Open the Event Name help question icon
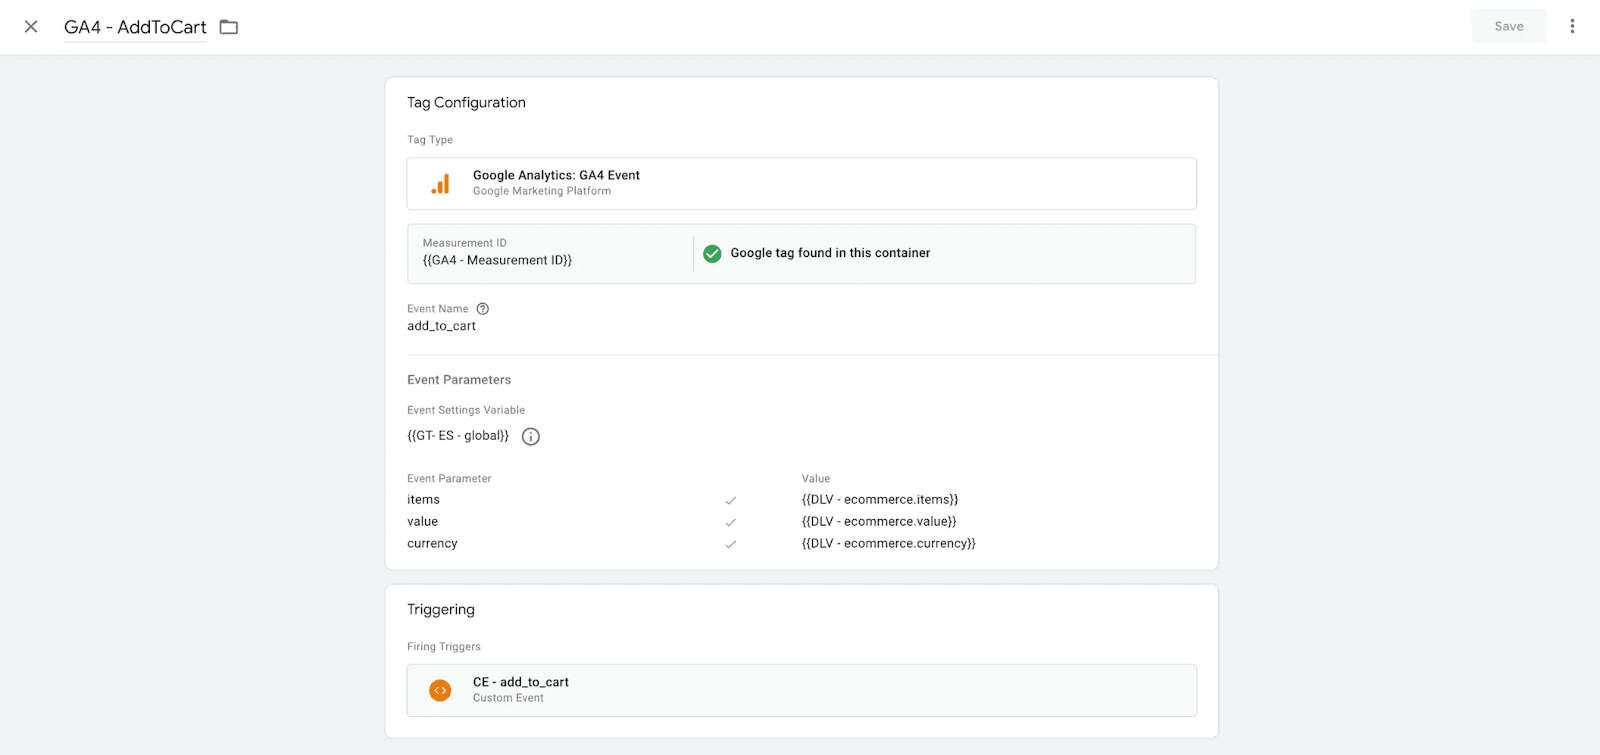Viewport: 1600px width, 755px height. coord(483,309)
